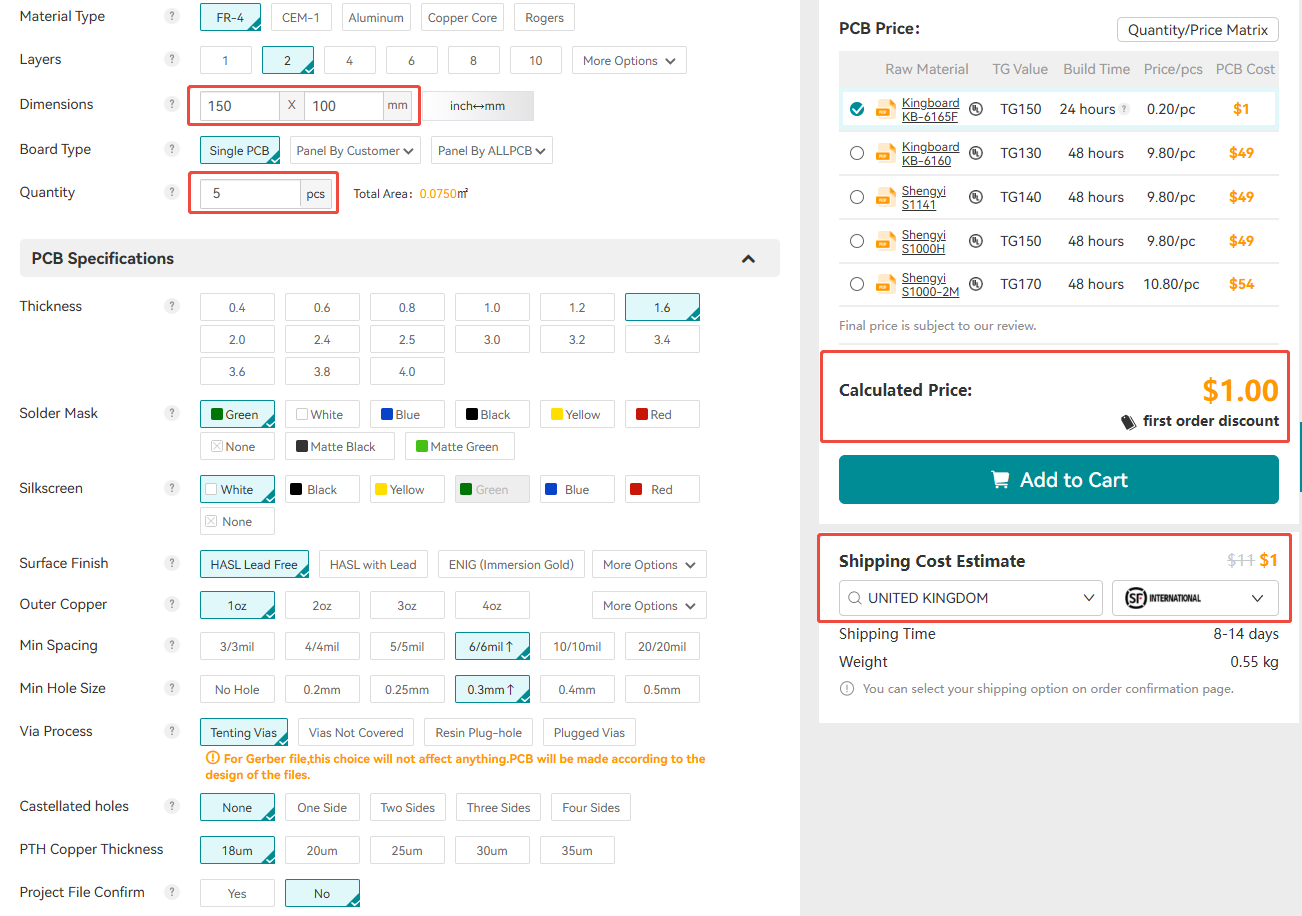Click the Quantity input field

[250, 193]
